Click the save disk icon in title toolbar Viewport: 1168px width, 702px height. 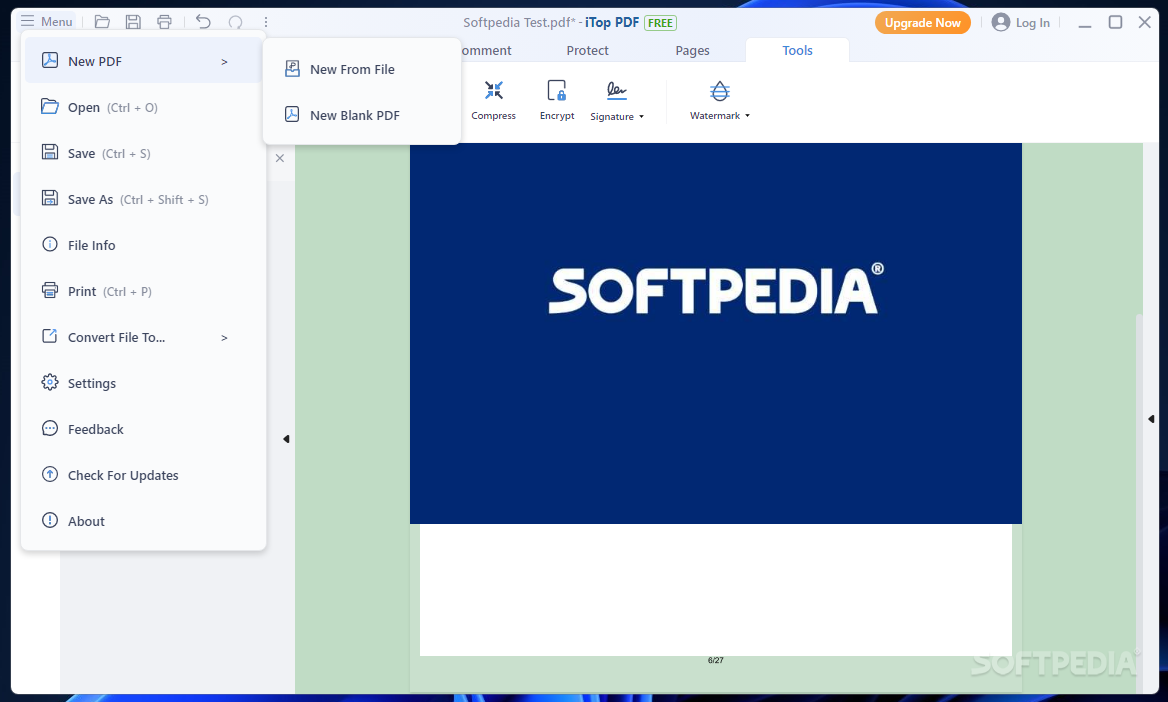133,22
